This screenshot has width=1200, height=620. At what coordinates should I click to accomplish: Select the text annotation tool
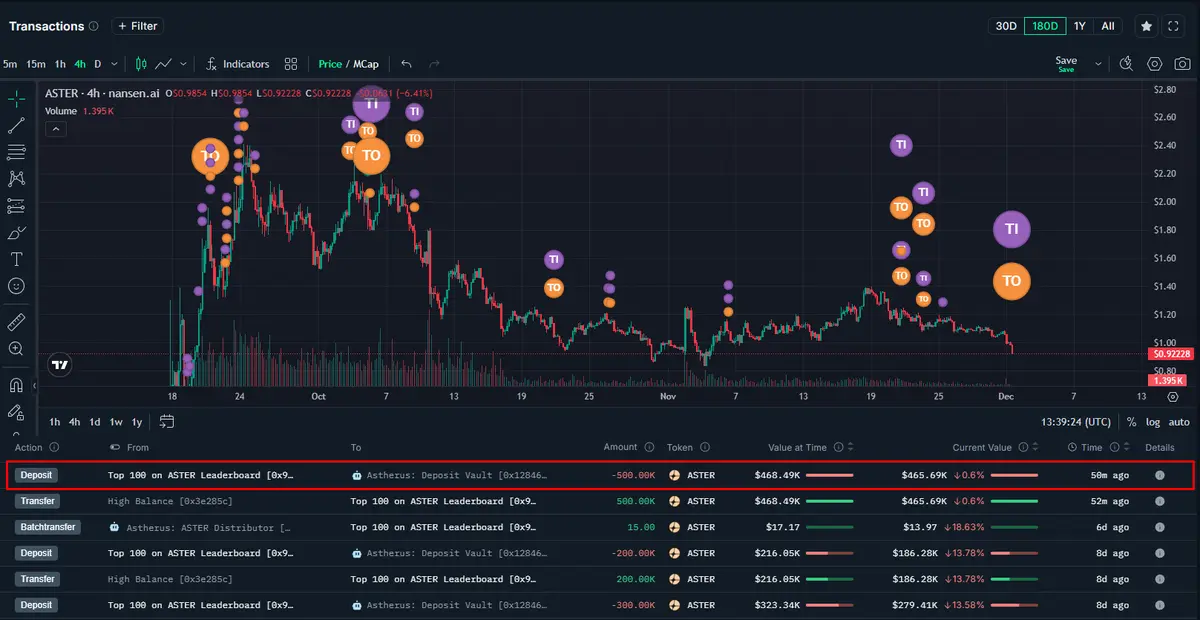coord(16,259)
